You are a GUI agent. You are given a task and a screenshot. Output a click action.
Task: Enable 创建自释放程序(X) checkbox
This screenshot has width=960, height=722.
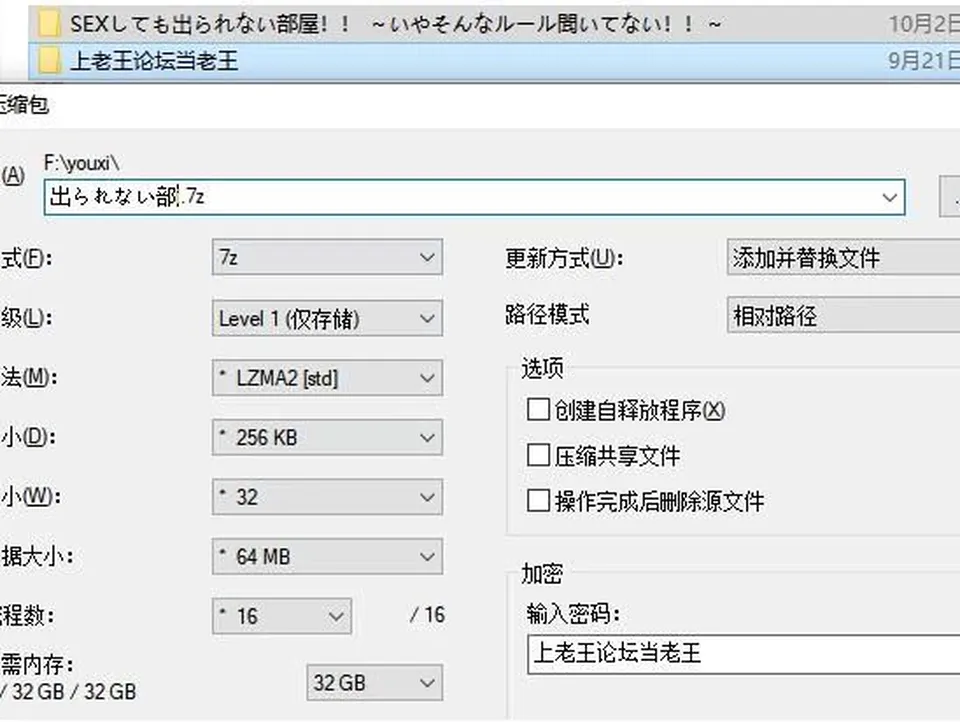[538, 410]
